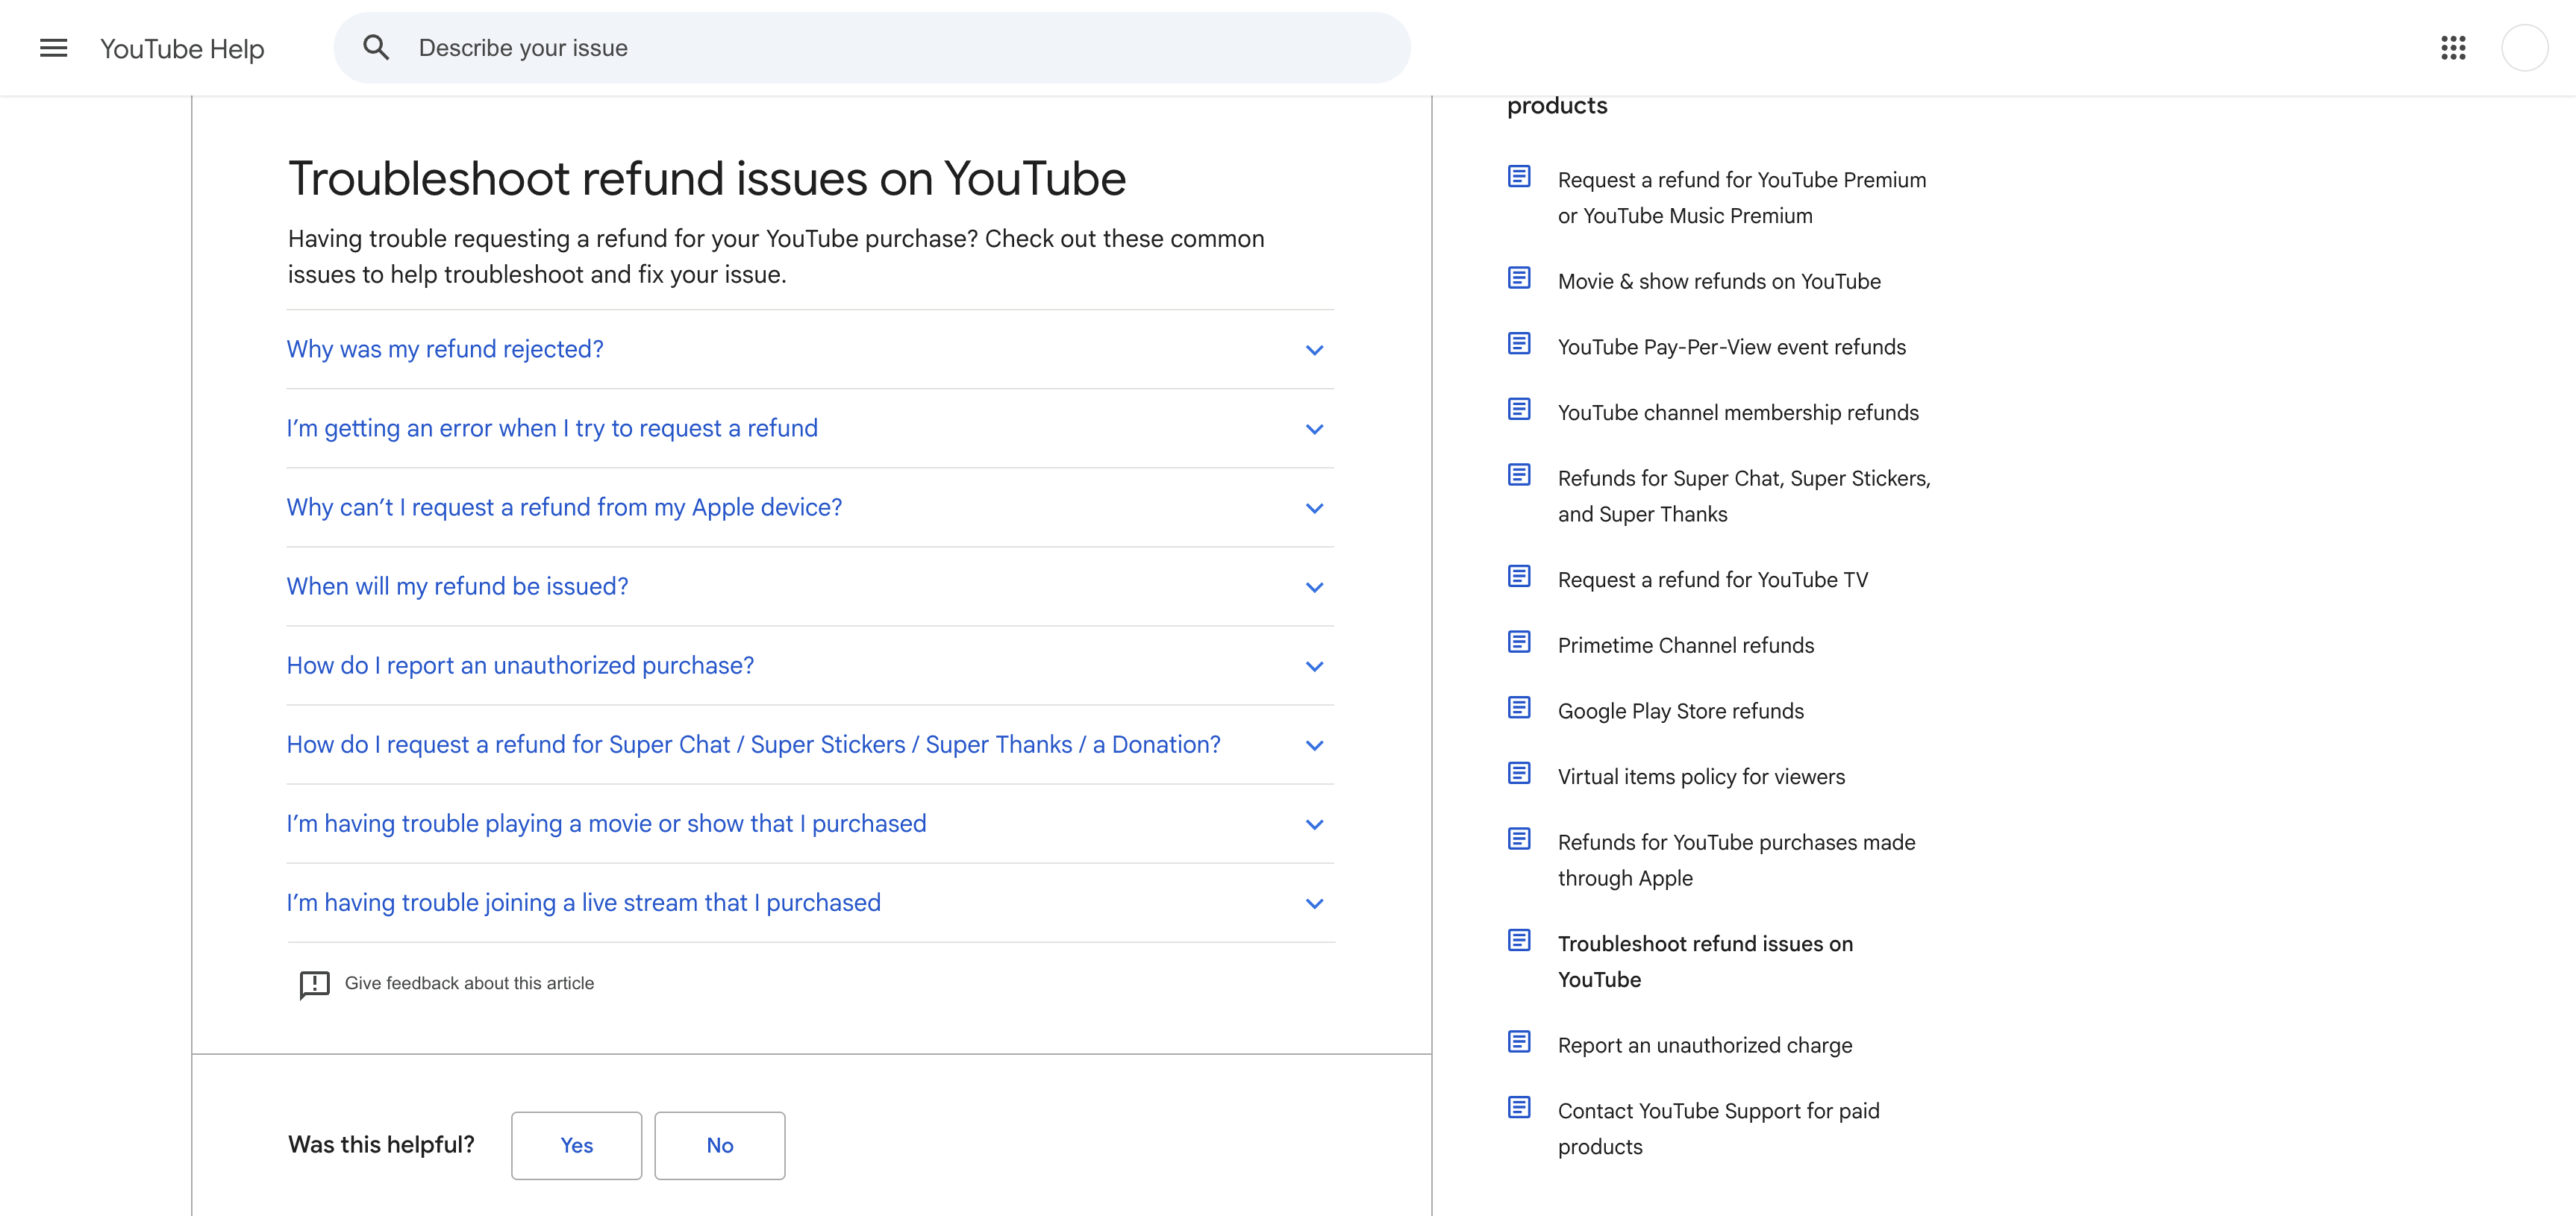Image resolution: width=2576 pixels, height=1216 pixels.
Task: Click the feedback speech bubble icon
Action: click(314, 984)
